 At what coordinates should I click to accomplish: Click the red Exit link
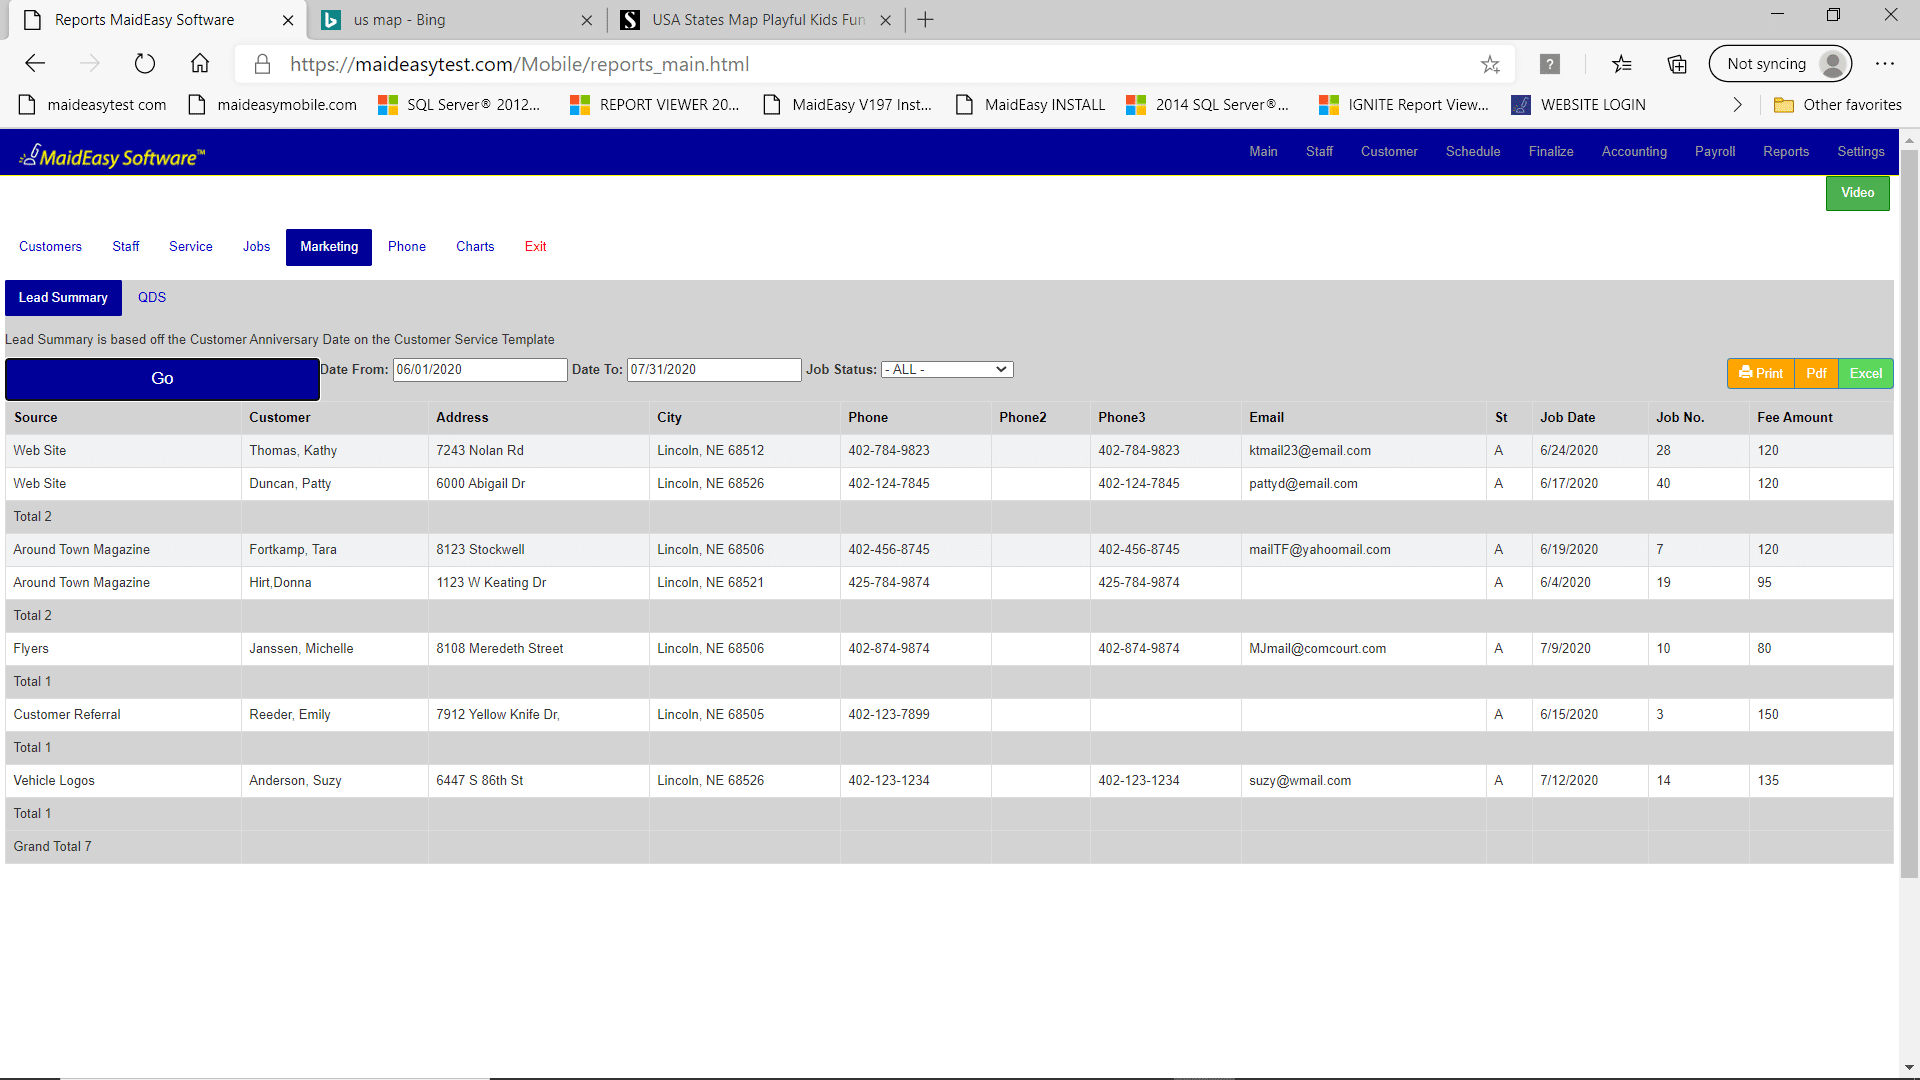click(x=536, y=247)
